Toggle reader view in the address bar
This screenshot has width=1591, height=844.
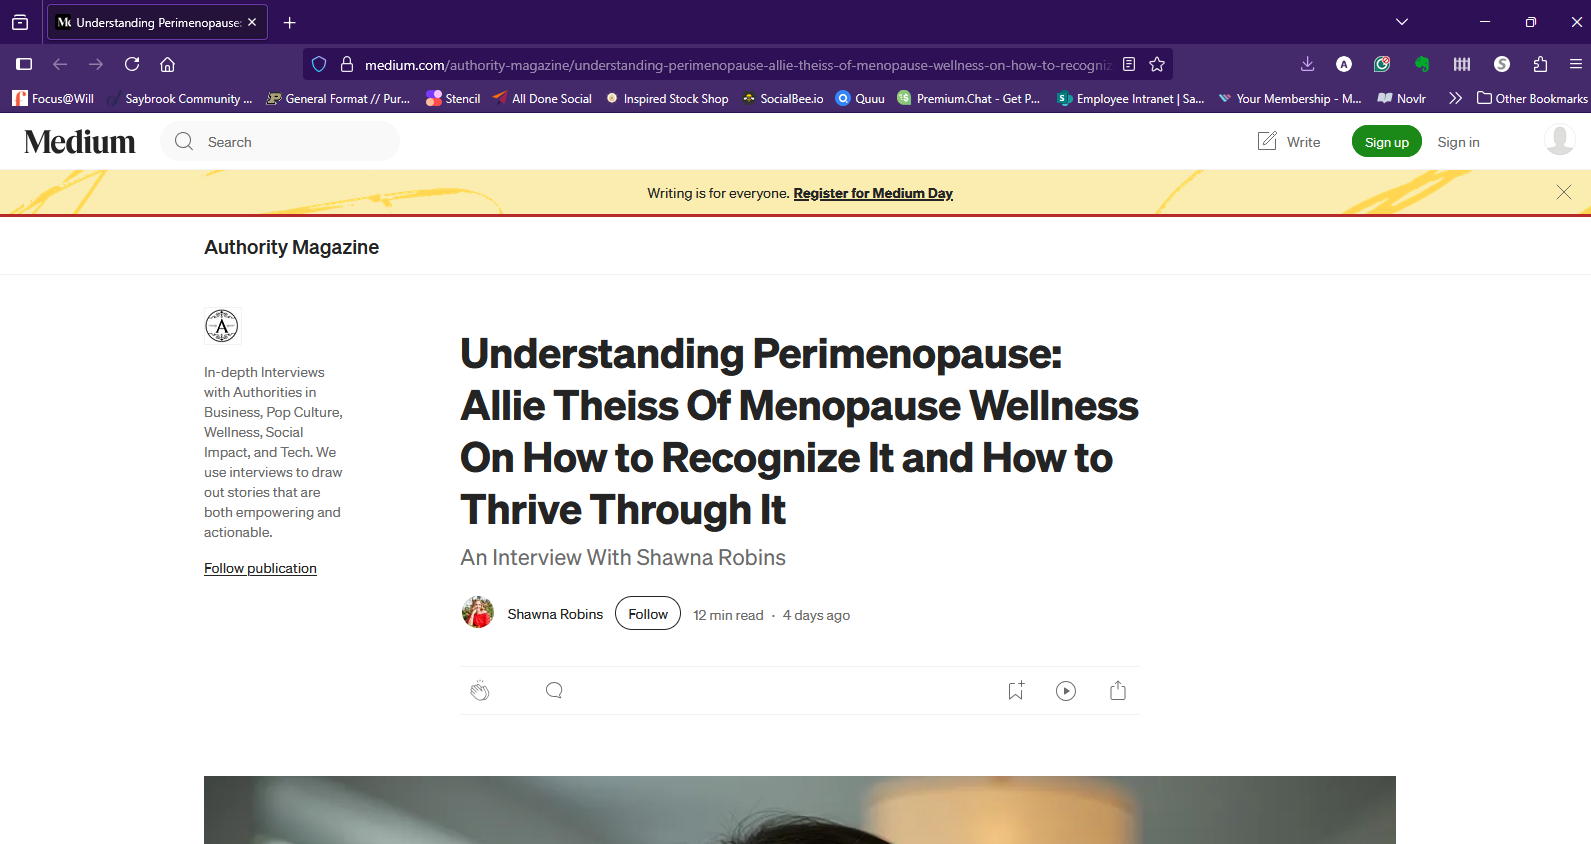[1129, 64]
